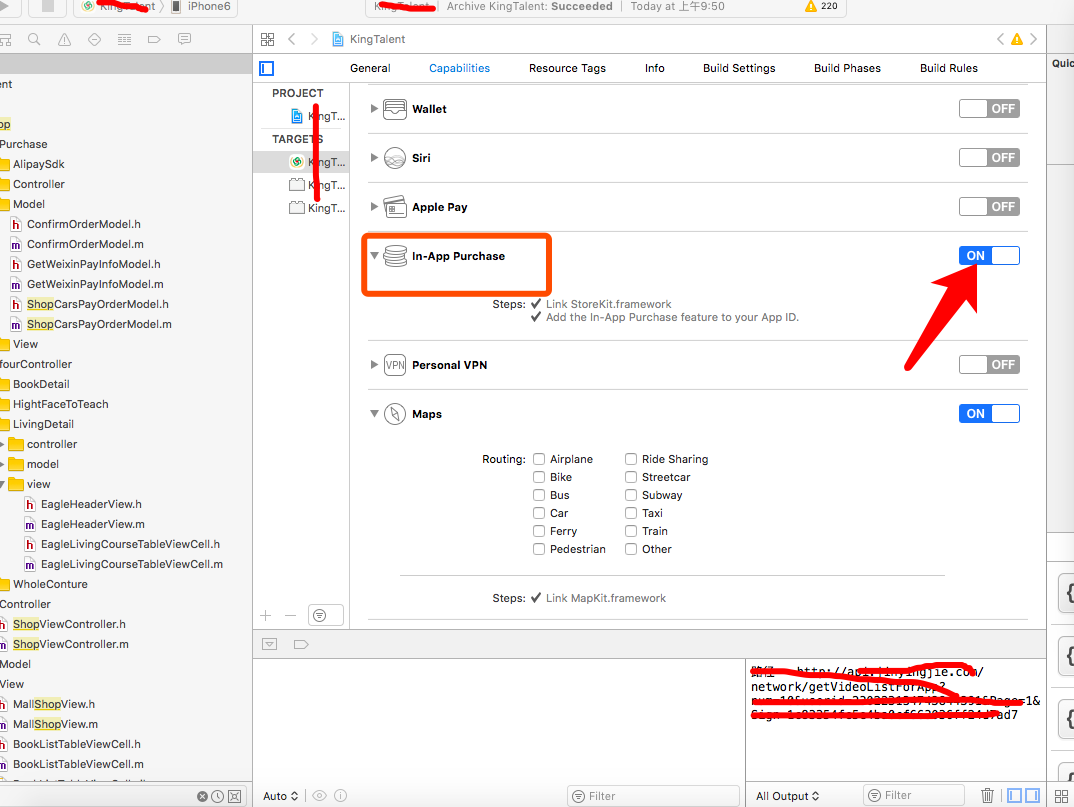Click the activity warning count 220
This screenshot has width=1074, height=807.
821,6
